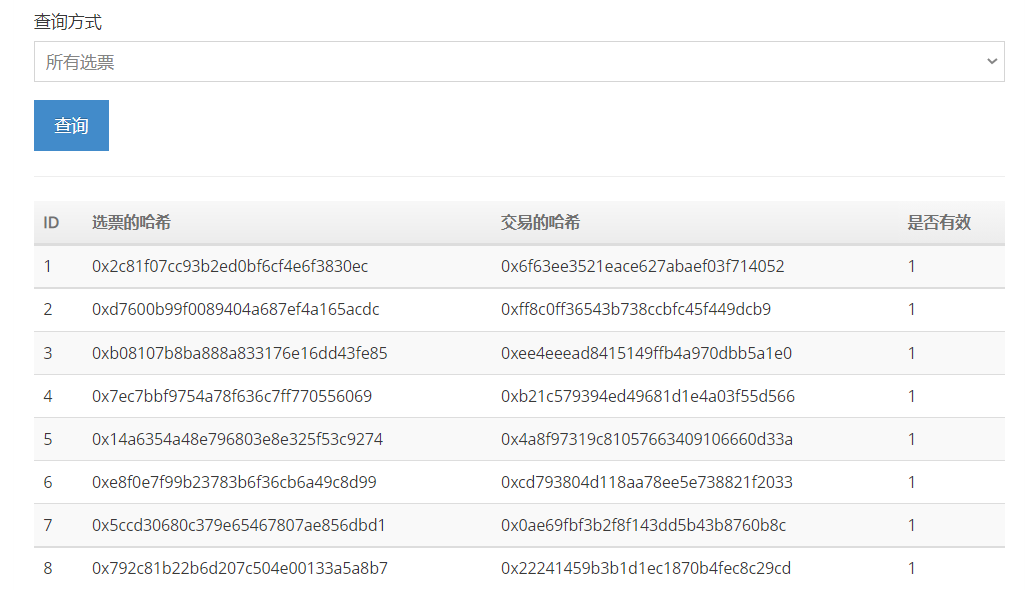Select transaction hash 0x0ae69fbf3b2f8f143dd5b43b8760b8c
Image resolution: width=1025 pixels, height=590 pixels.
[643, 525]
